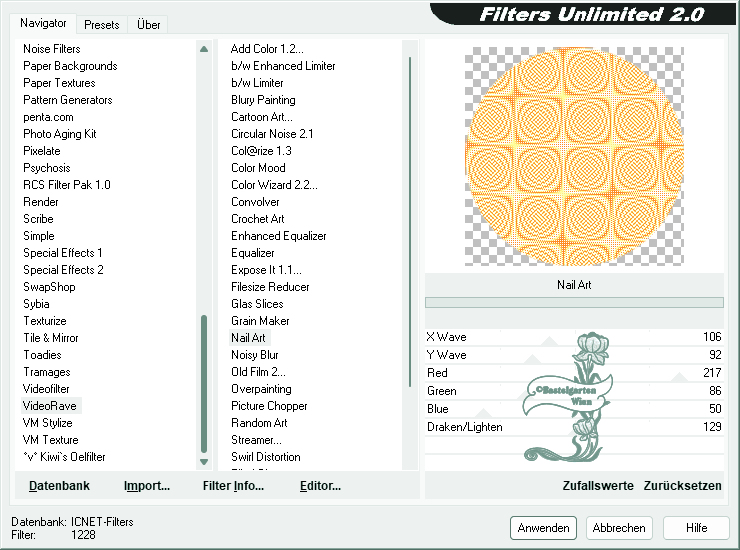Click the Blue slider row
This screenshot has height=550, width=740.
574,409
